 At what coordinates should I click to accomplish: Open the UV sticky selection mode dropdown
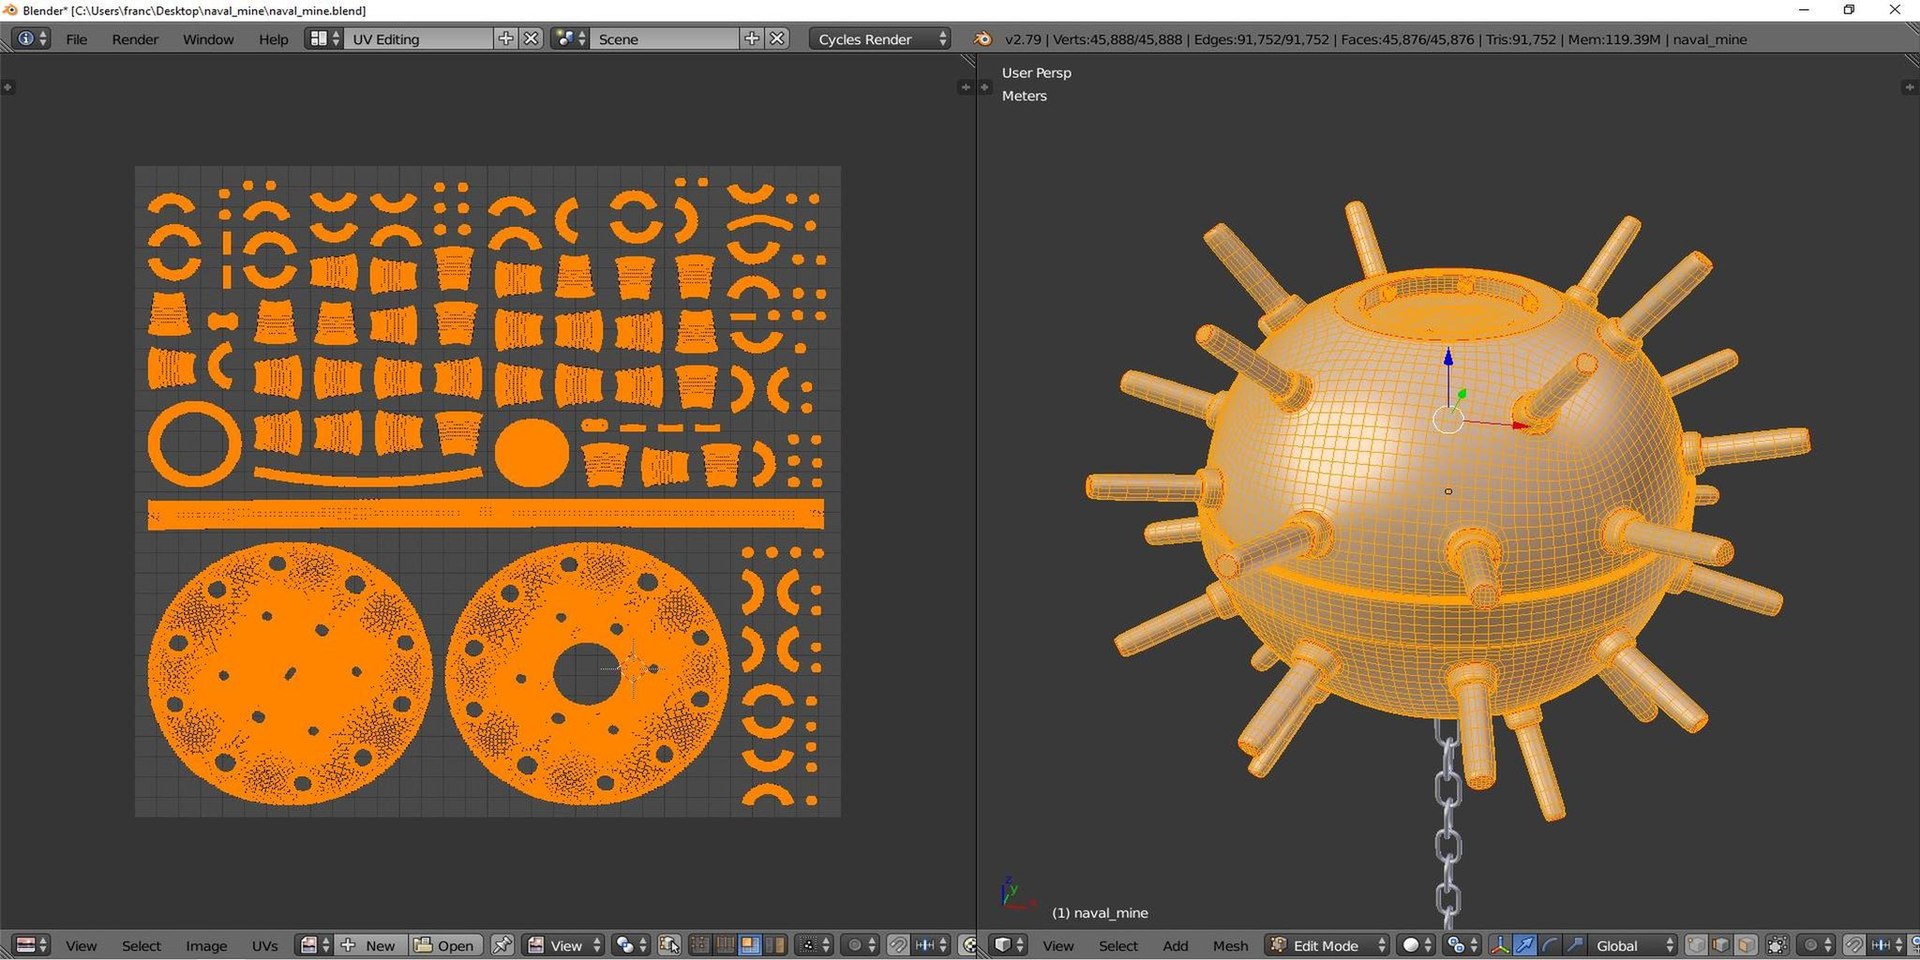click(815, 945)
